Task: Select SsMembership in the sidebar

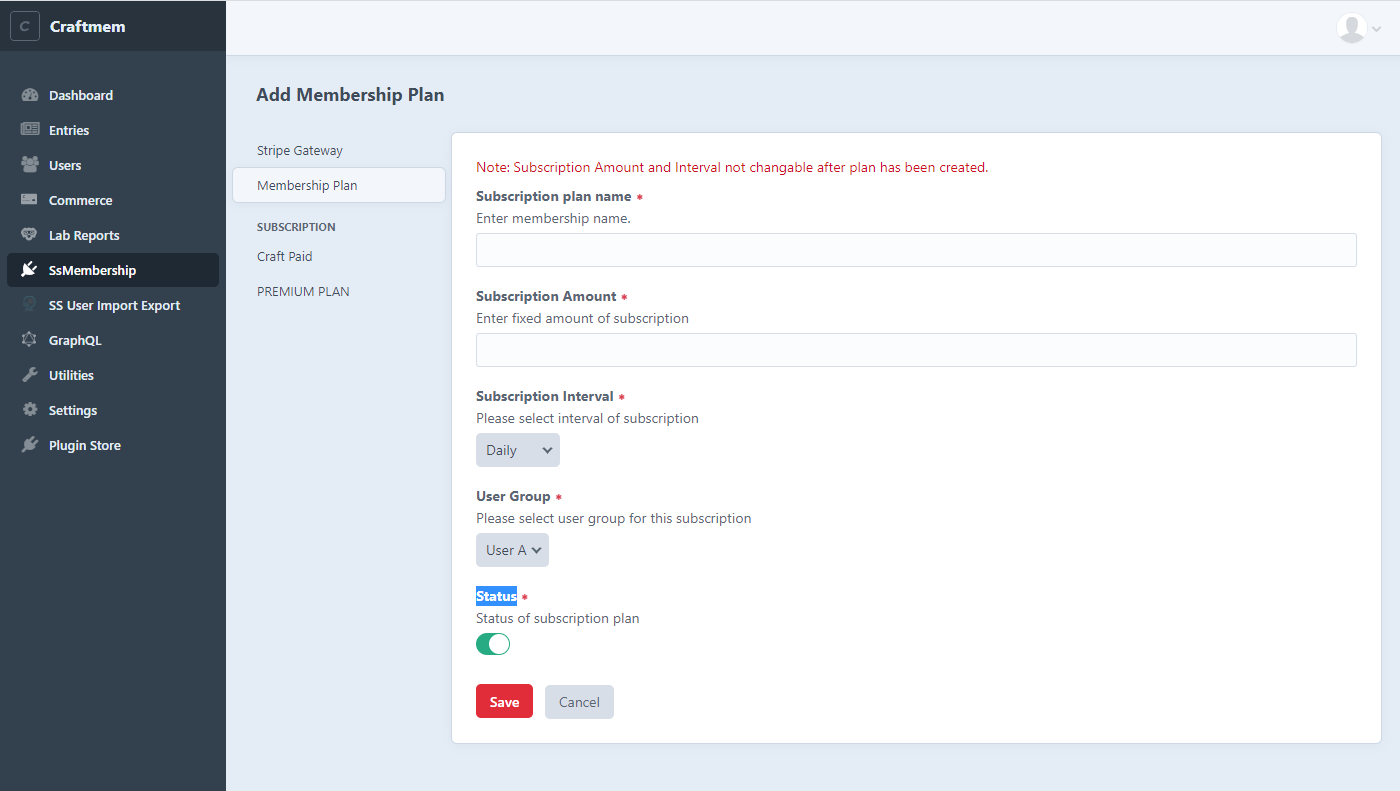Action: (x=112, y=270)
